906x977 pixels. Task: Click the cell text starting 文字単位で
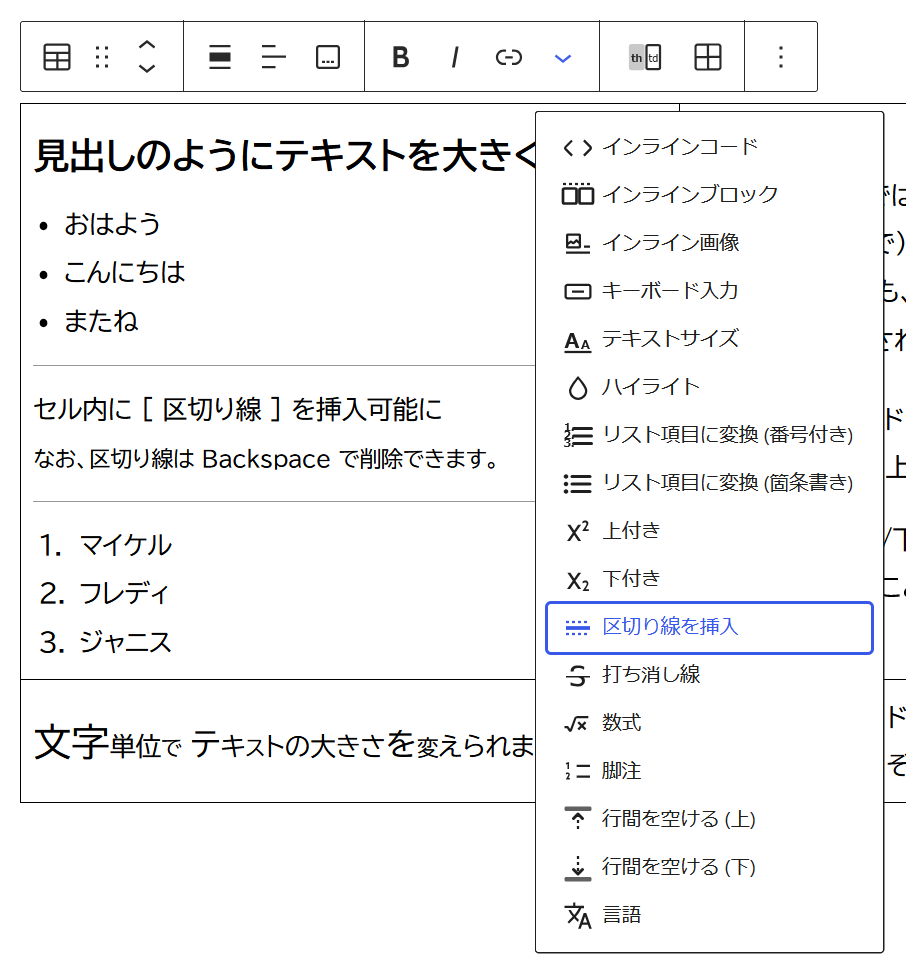click(x=285, y=743)
